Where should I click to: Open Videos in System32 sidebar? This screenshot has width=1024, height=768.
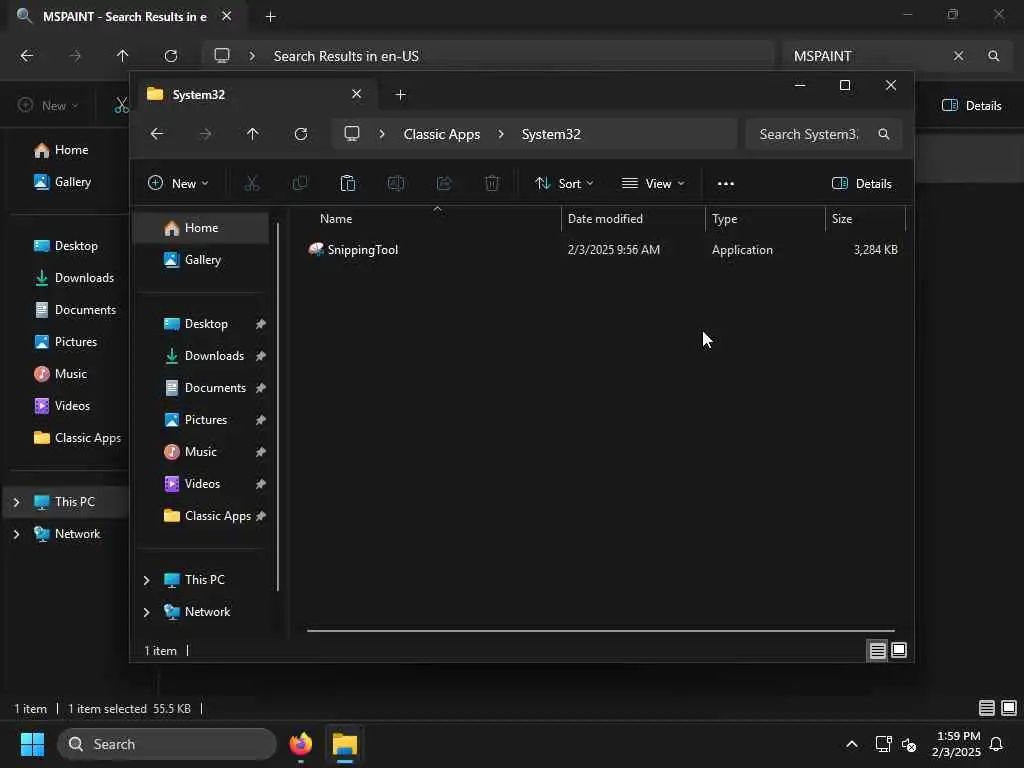tap(201, 484)
